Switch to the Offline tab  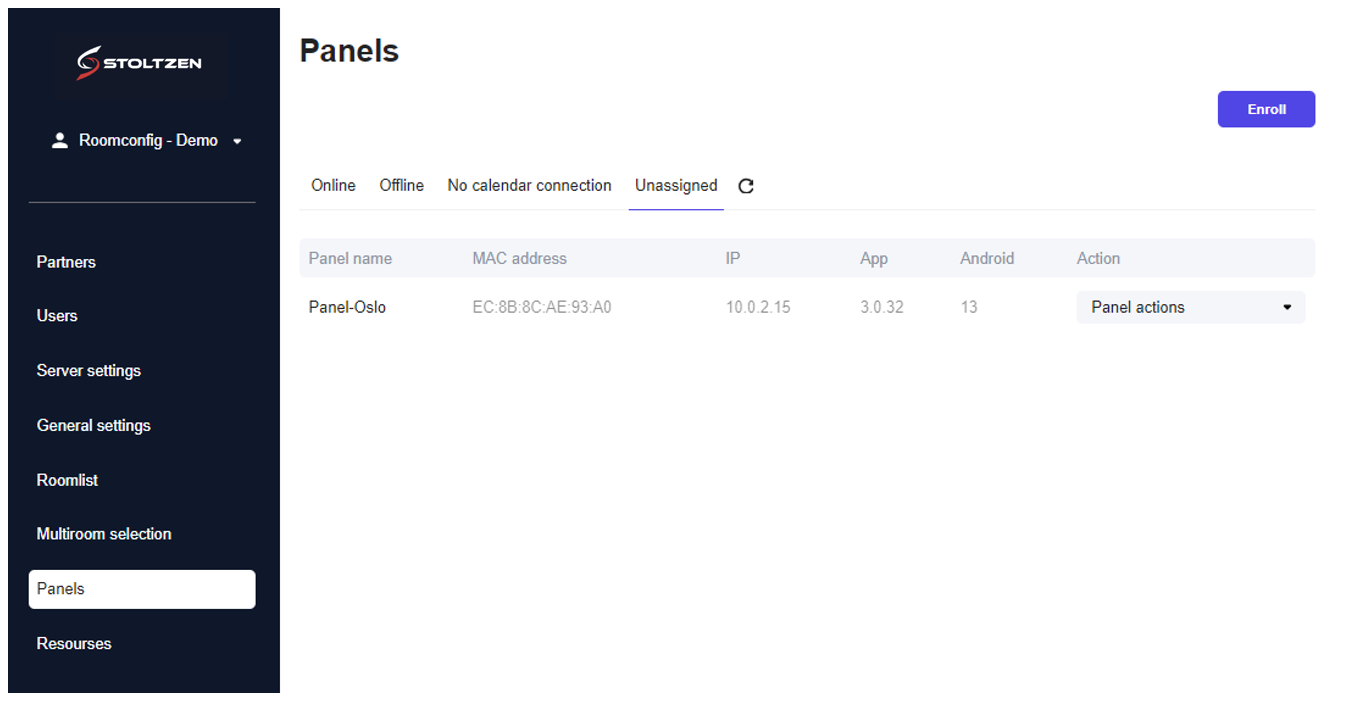(401, 186)
